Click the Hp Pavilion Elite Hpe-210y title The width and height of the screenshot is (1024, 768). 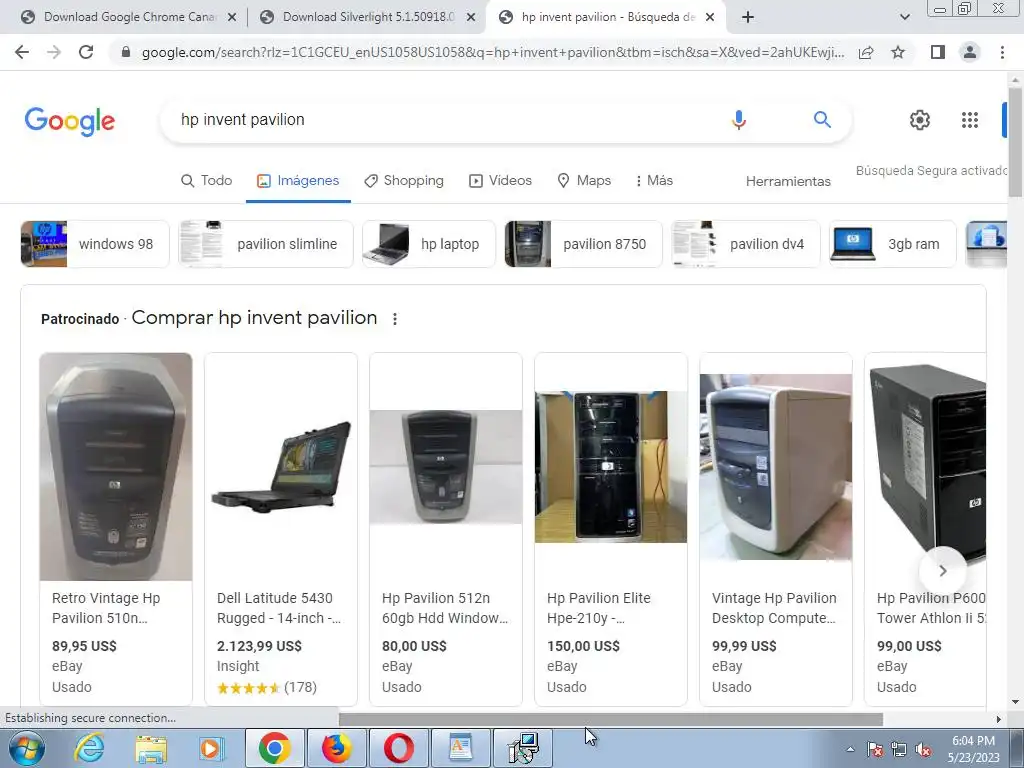click(x=598, y=608)
